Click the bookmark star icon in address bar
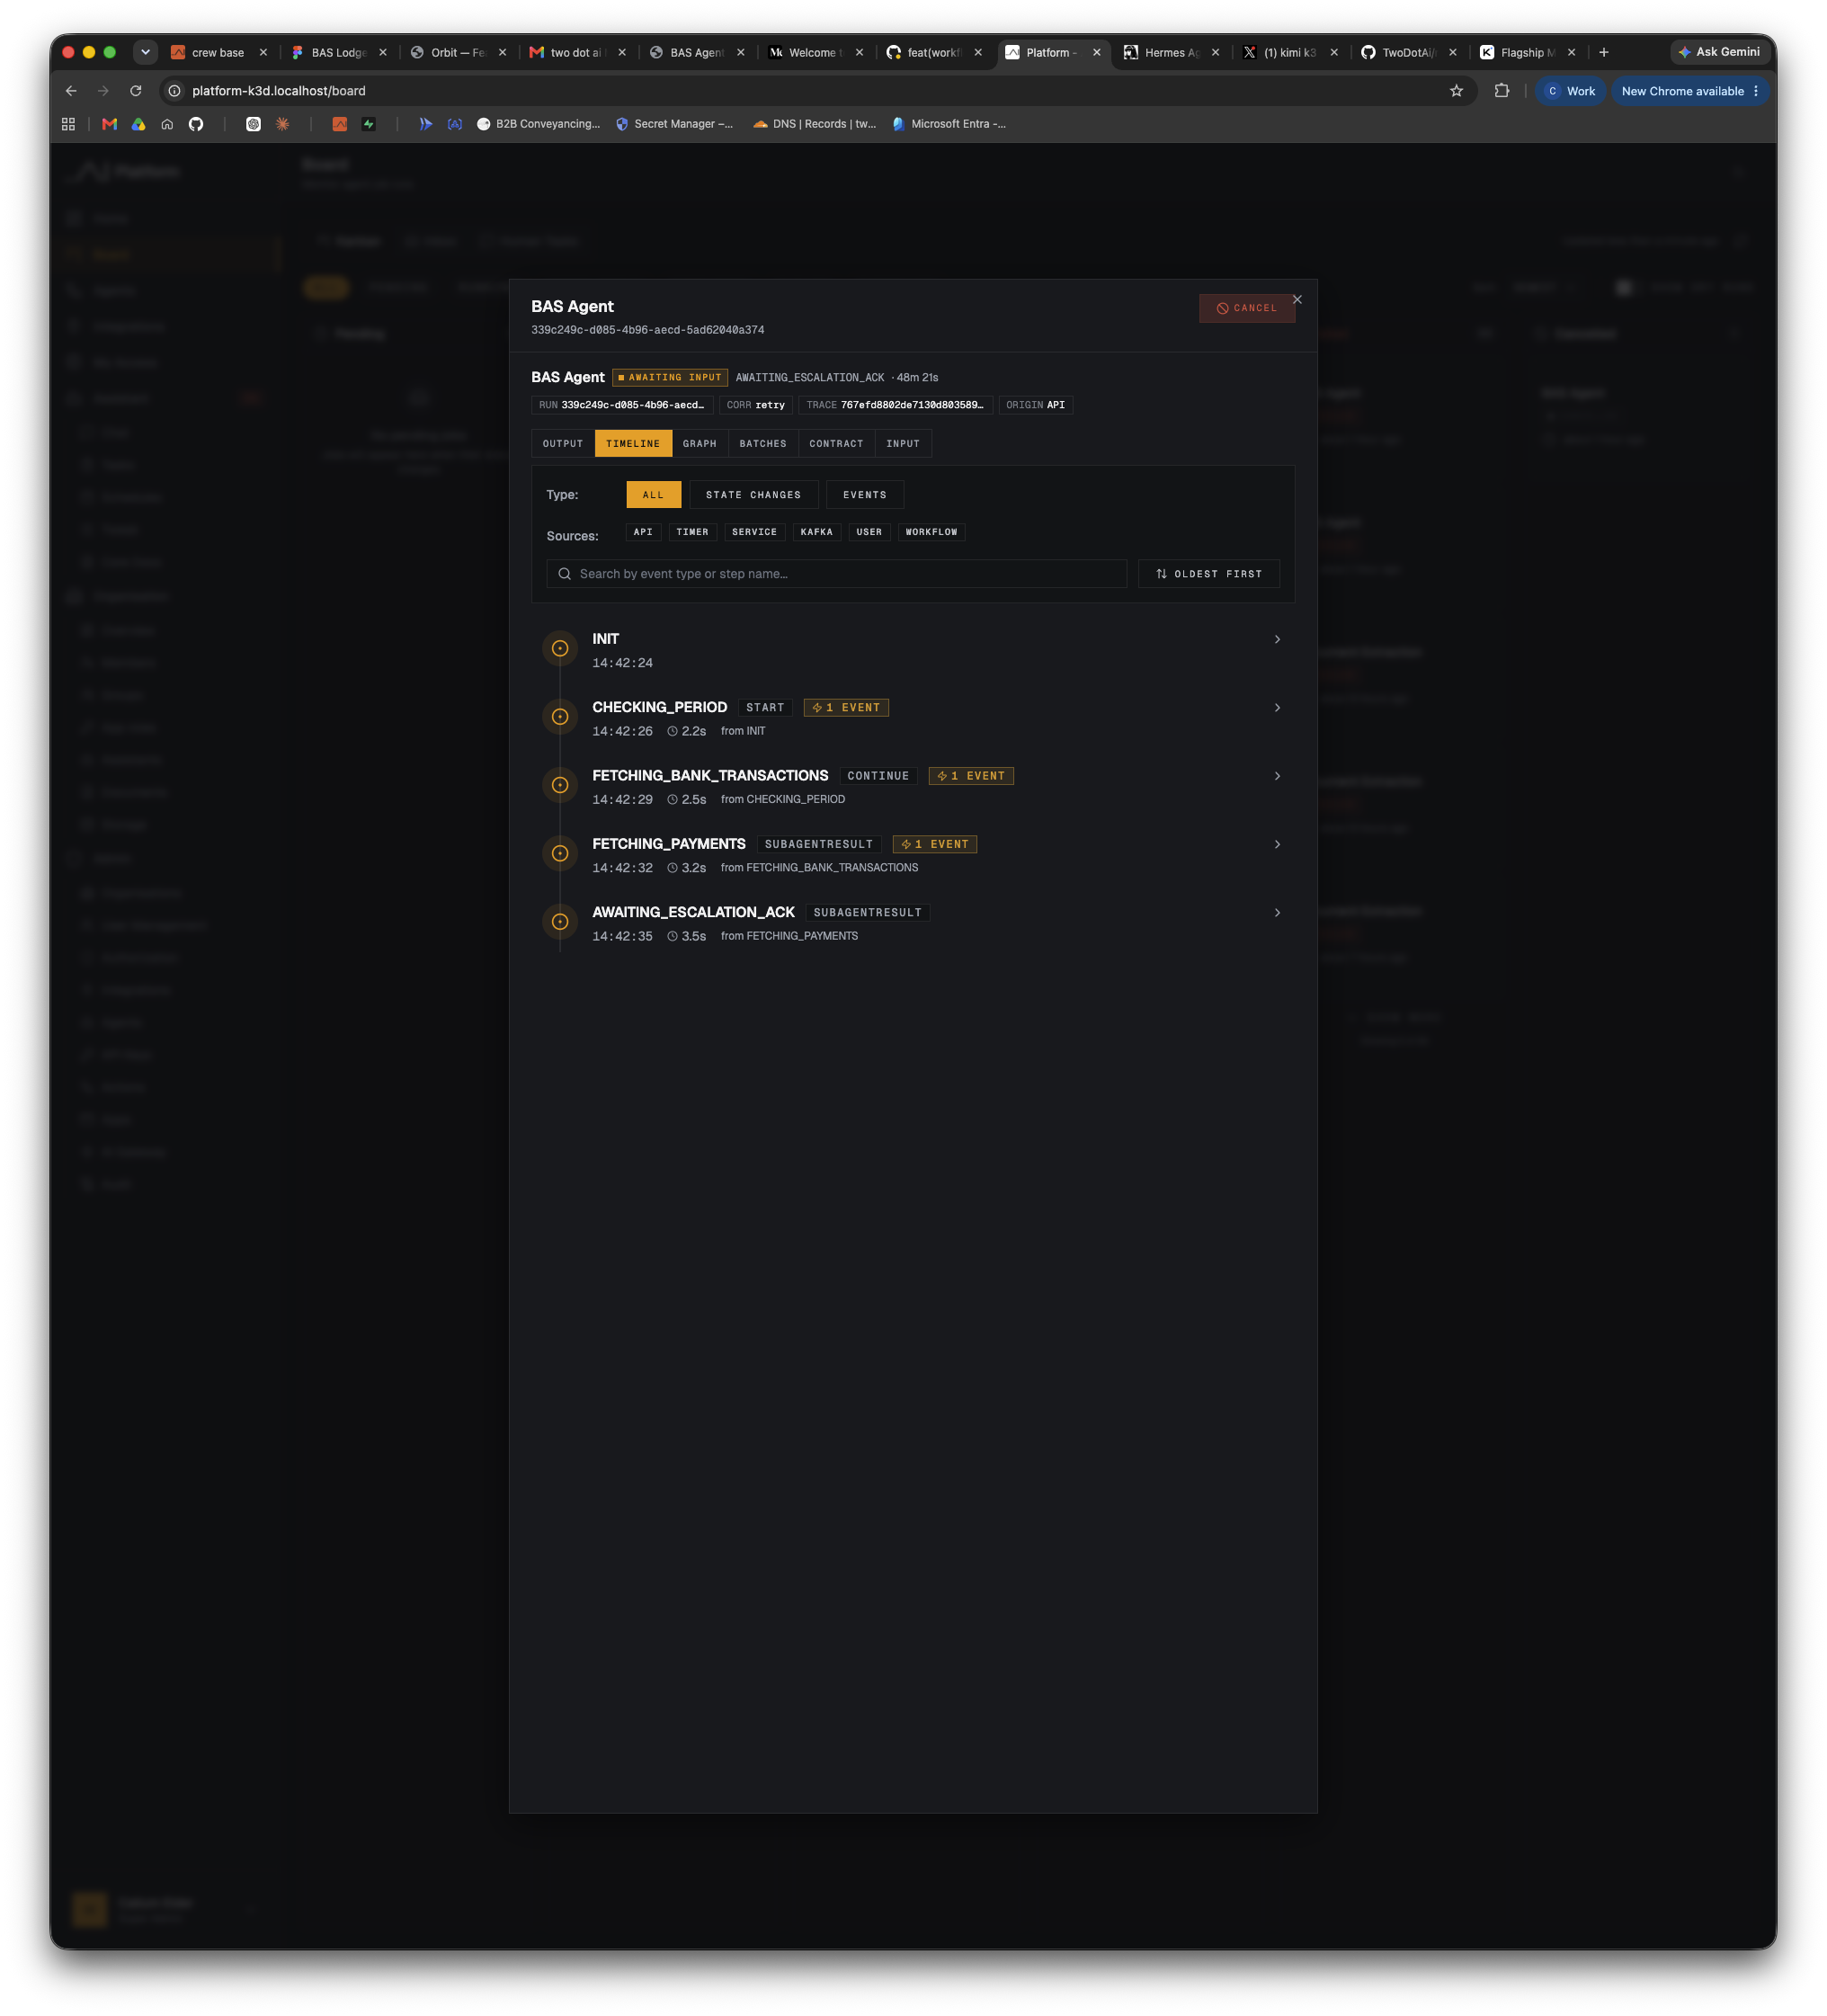 [x=1456, y=91]
